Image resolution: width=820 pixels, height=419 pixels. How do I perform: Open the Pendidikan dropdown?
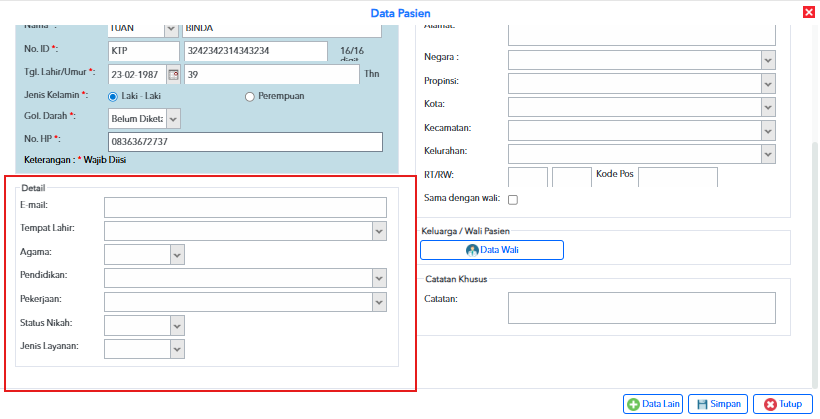pos(380,278)
